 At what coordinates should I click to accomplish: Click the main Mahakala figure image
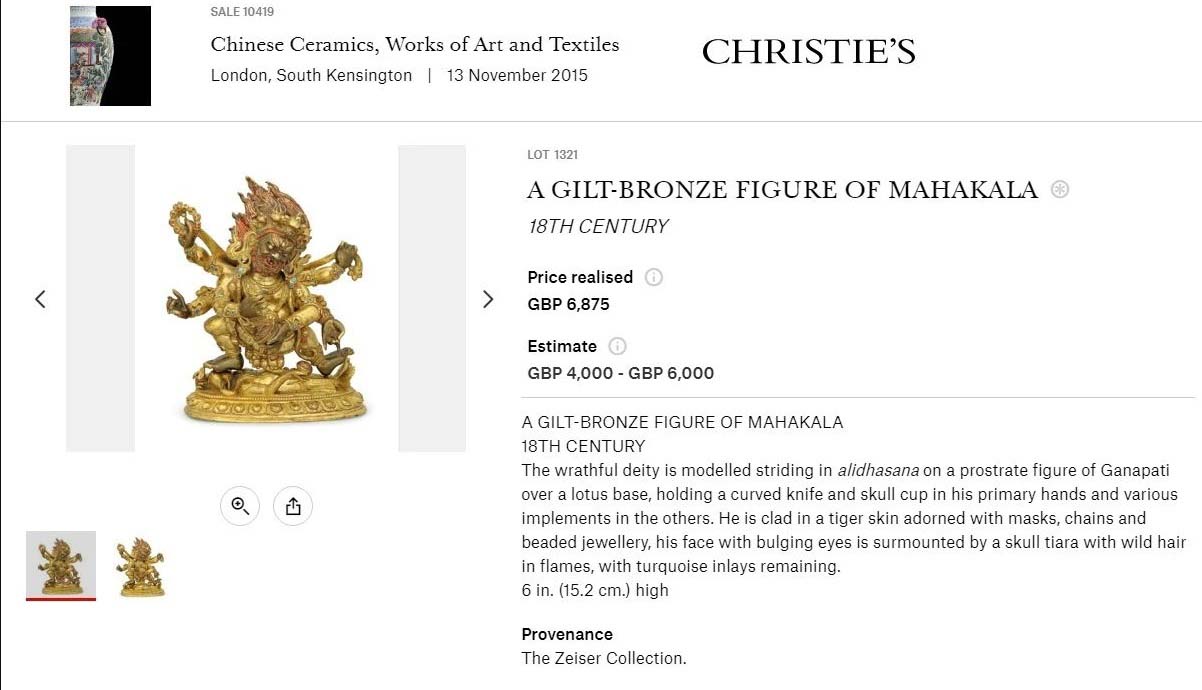click(x=266, y=298)
